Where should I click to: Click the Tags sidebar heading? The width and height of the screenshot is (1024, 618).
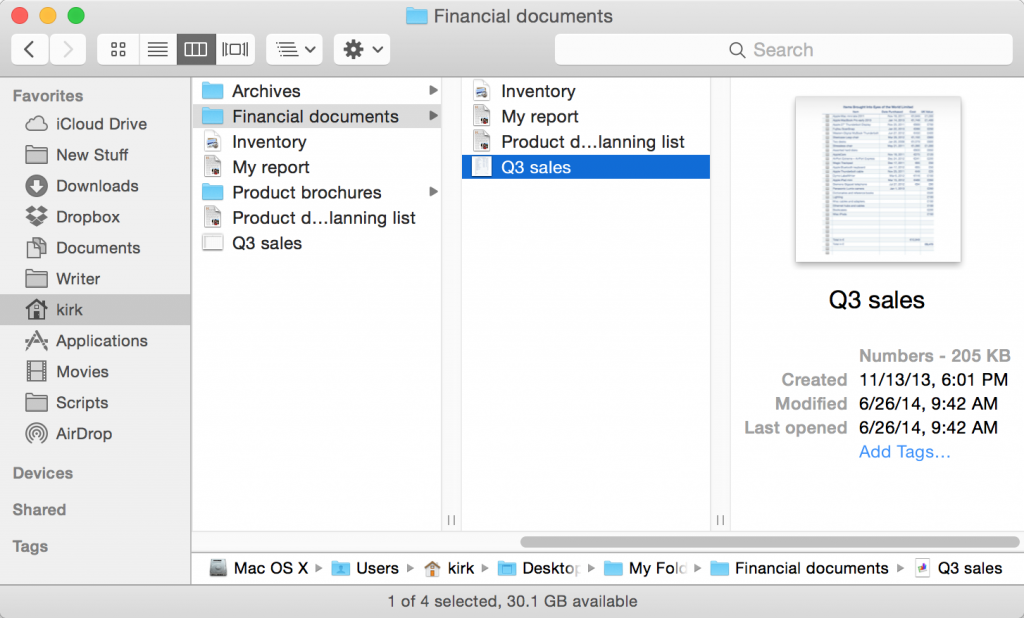[x=30, y=546]
